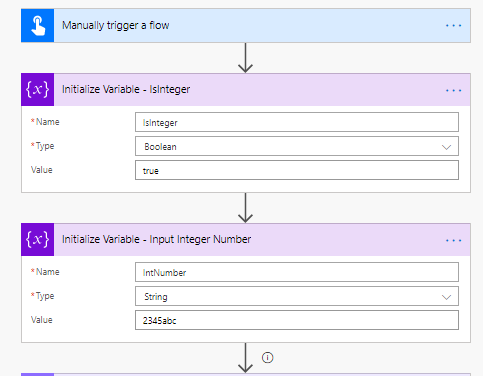Click the Name label in Input Integer Number card
Screen dimensions: 483x376
point(48,272)
